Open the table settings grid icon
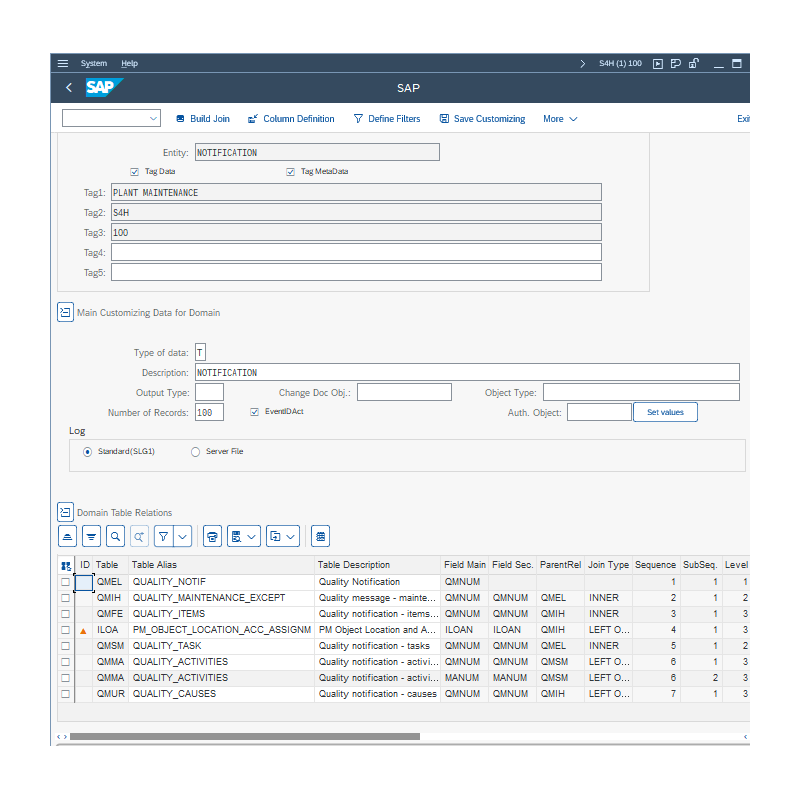The height and width of the screenshot is (800, 800). coord(320,536)
